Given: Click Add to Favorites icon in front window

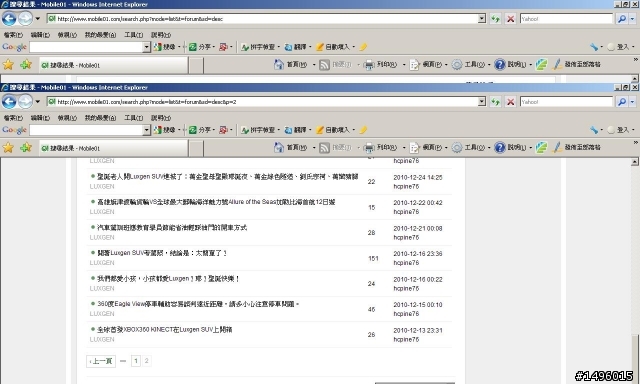Looking at the screenshot, I should 26,147.
